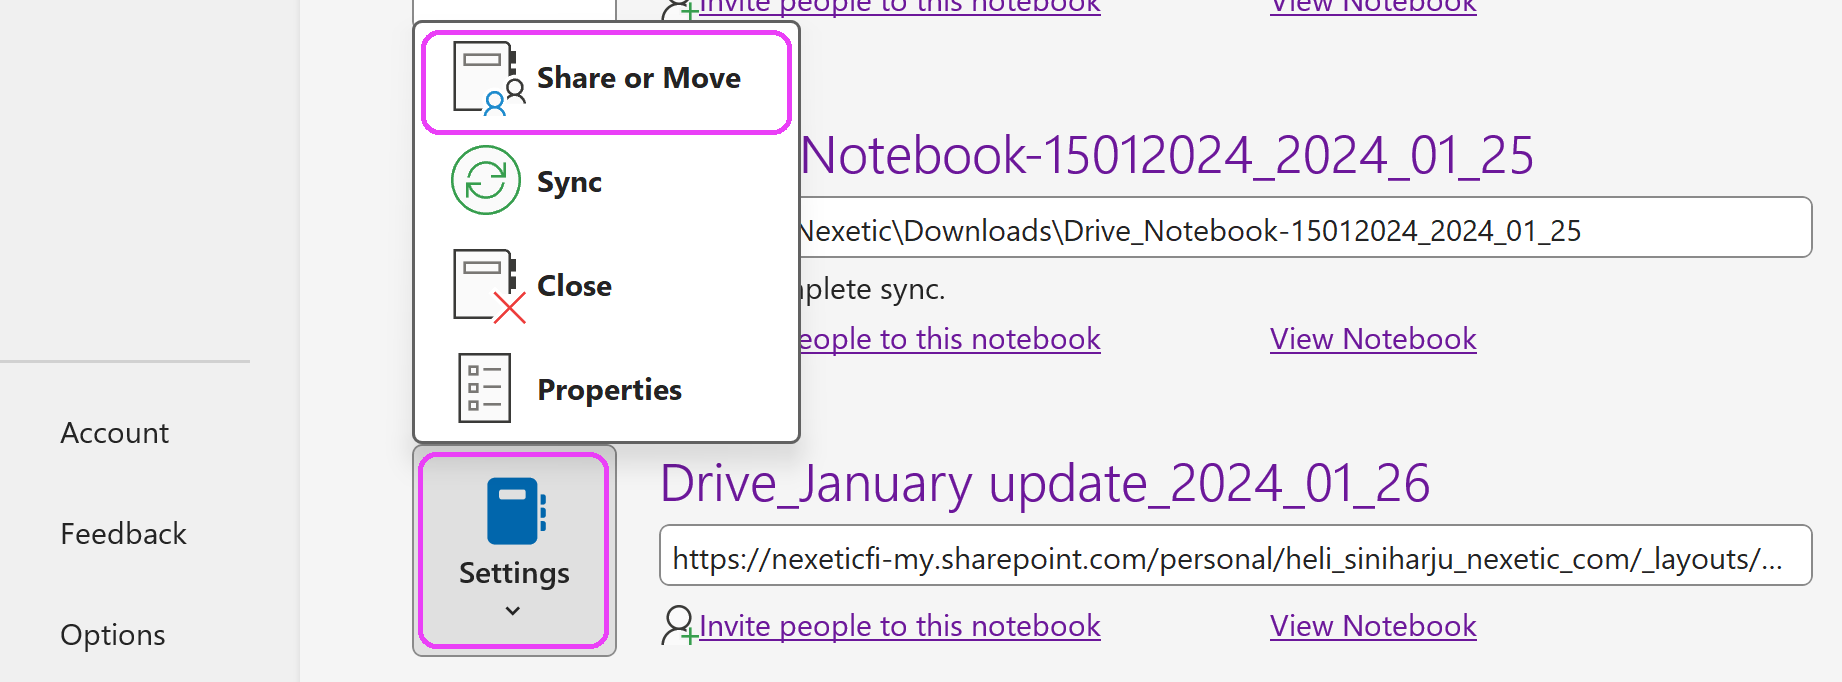Click the blue notebook icon in Settings
The width and height of the screenshot is (1842, 682).
tap(516, 511)
